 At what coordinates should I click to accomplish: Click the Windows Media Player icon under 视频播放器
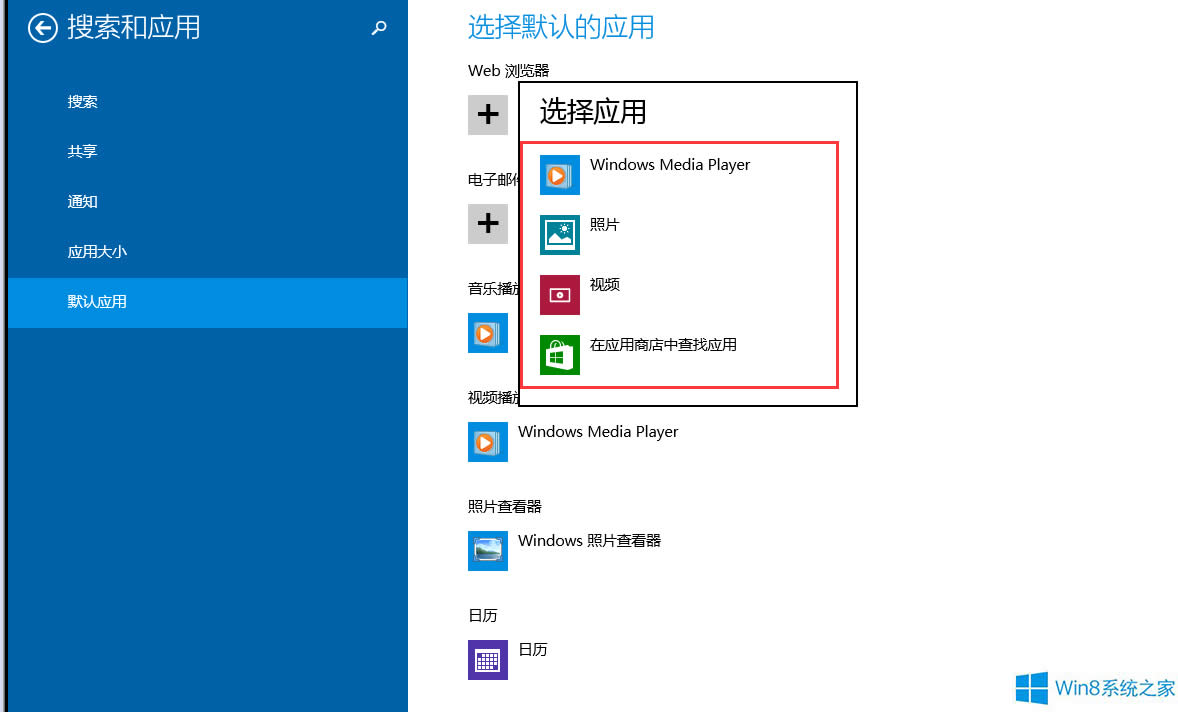tap(487, 442)
